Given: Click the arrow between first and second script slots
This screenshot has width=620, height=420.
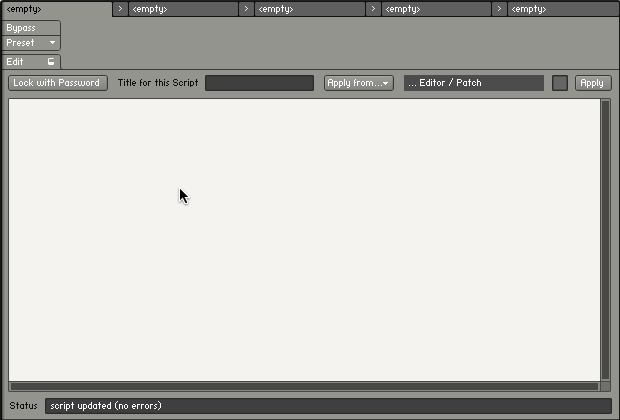Looking at the screenshot, I should 120,9.
